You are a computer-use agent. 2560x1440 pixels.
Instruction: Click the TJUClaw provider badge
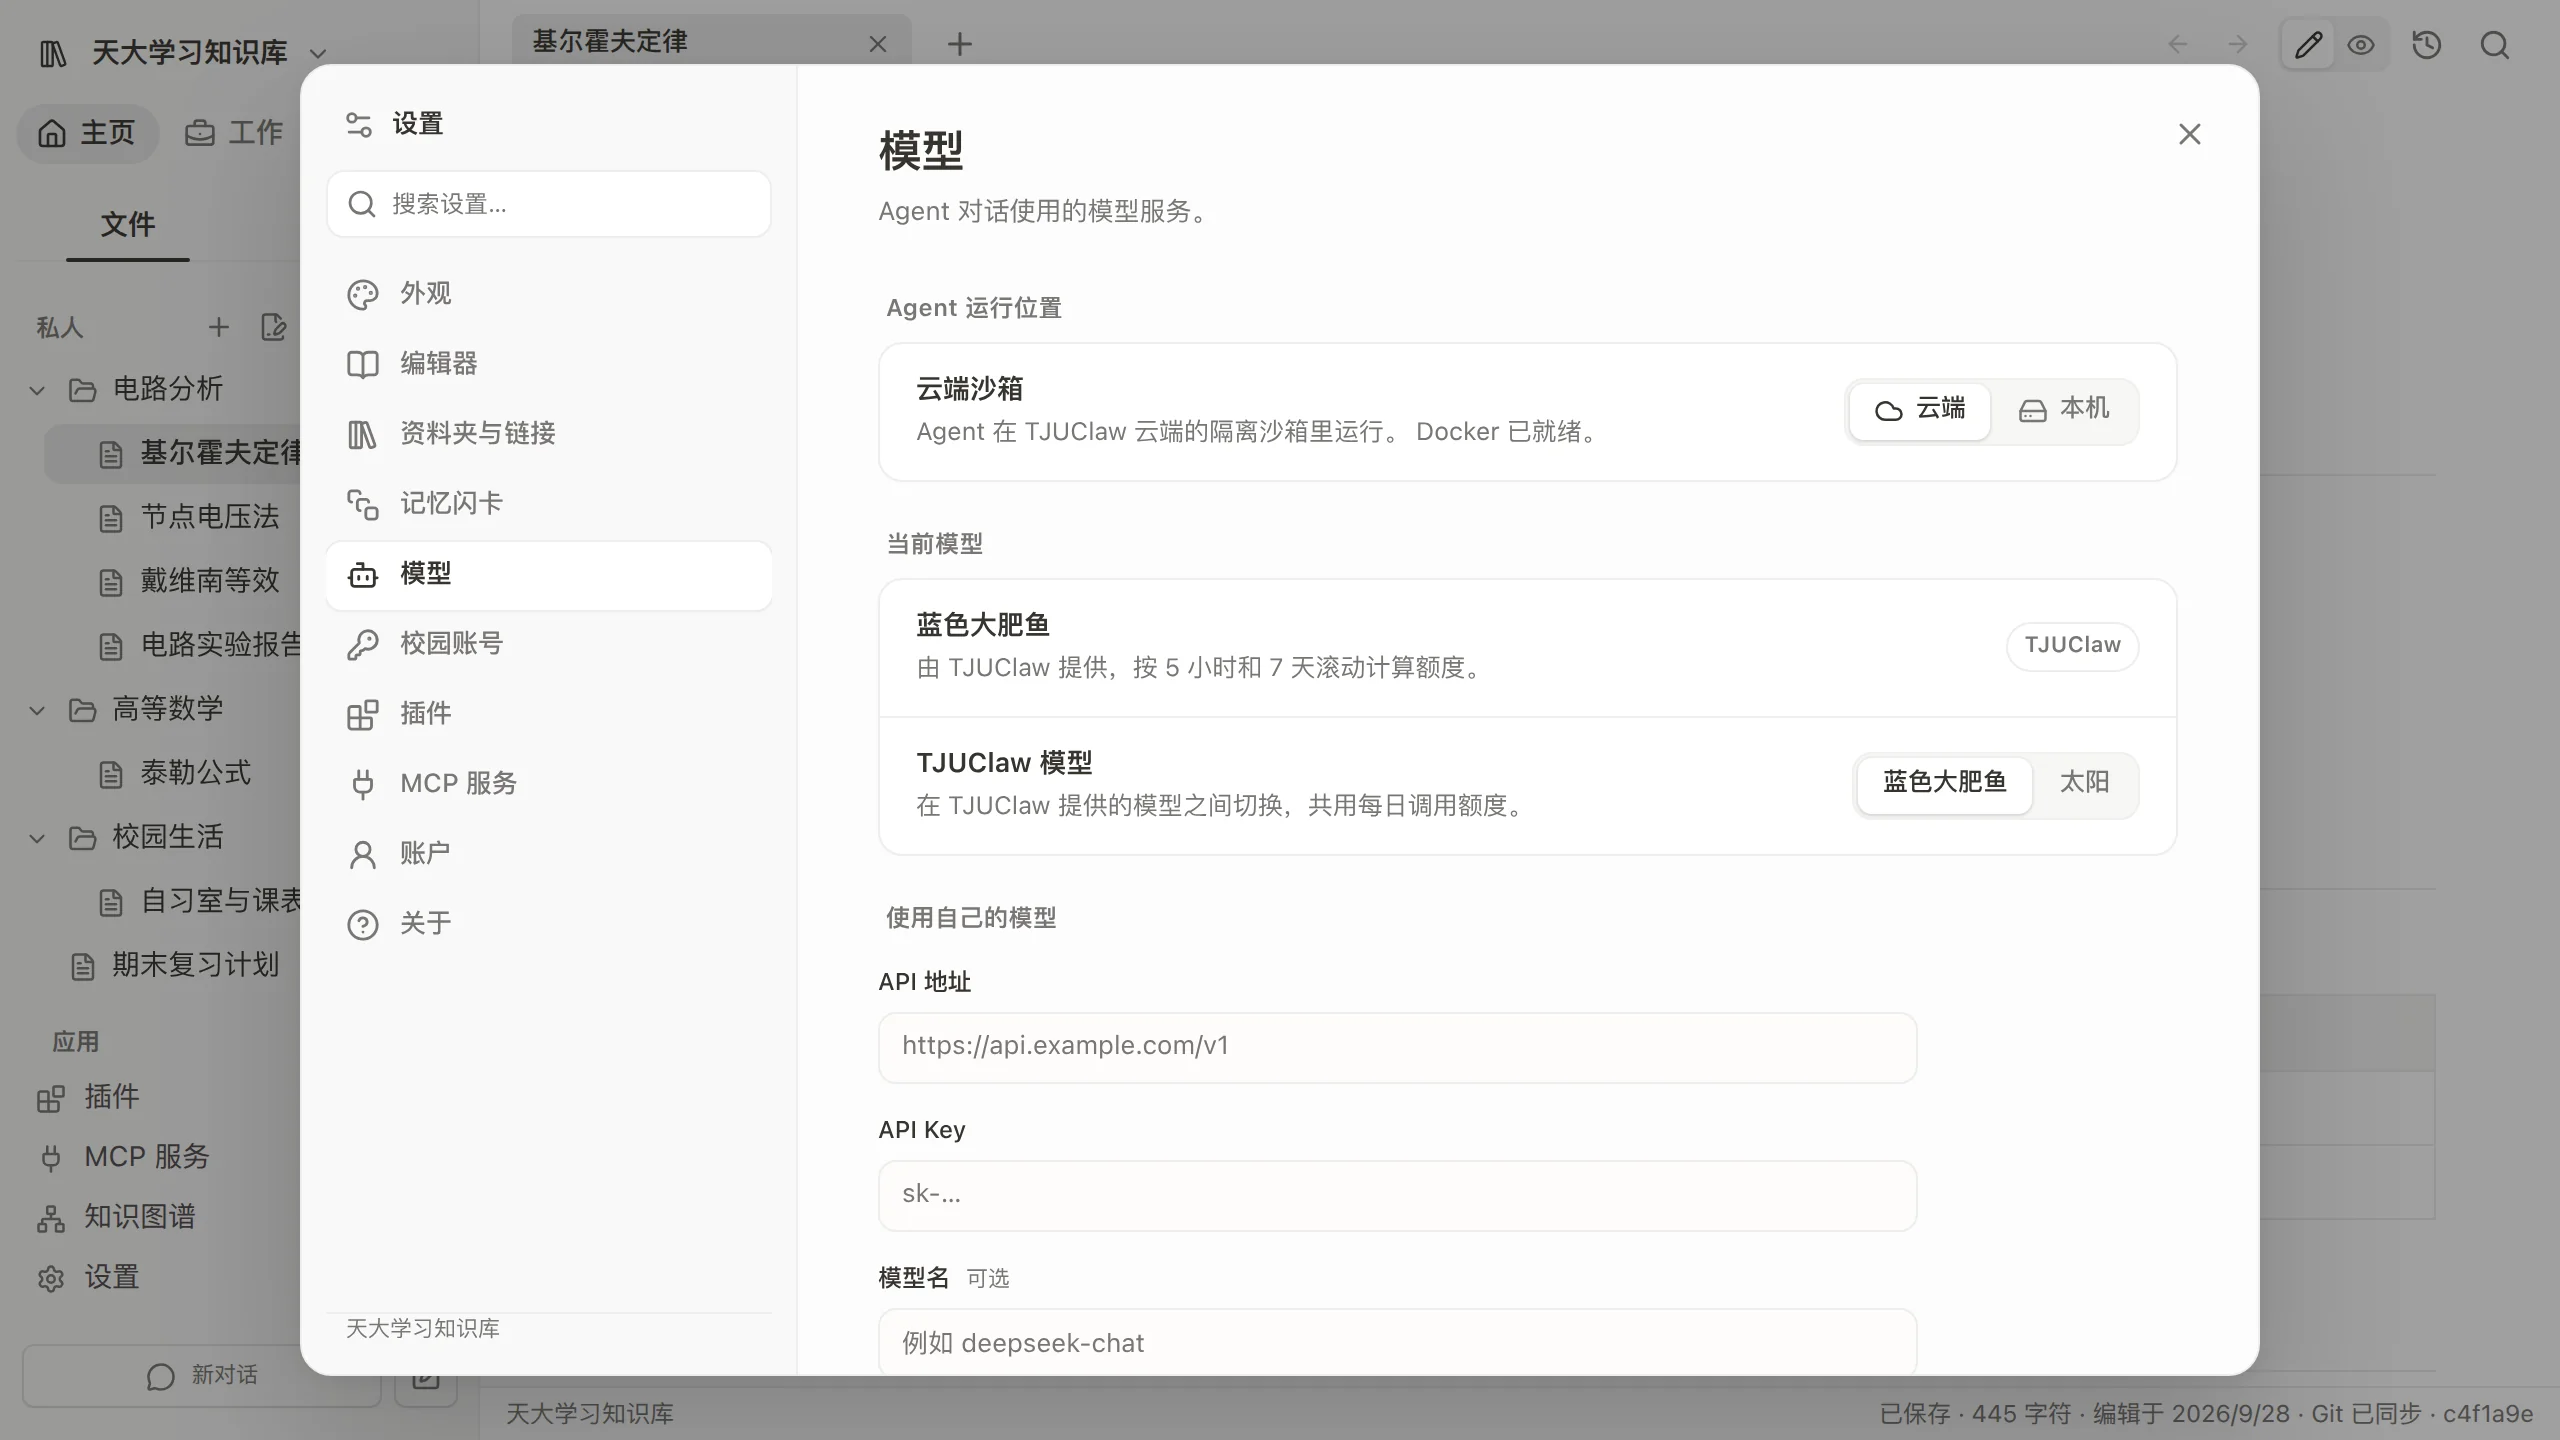coord(2072,646)
